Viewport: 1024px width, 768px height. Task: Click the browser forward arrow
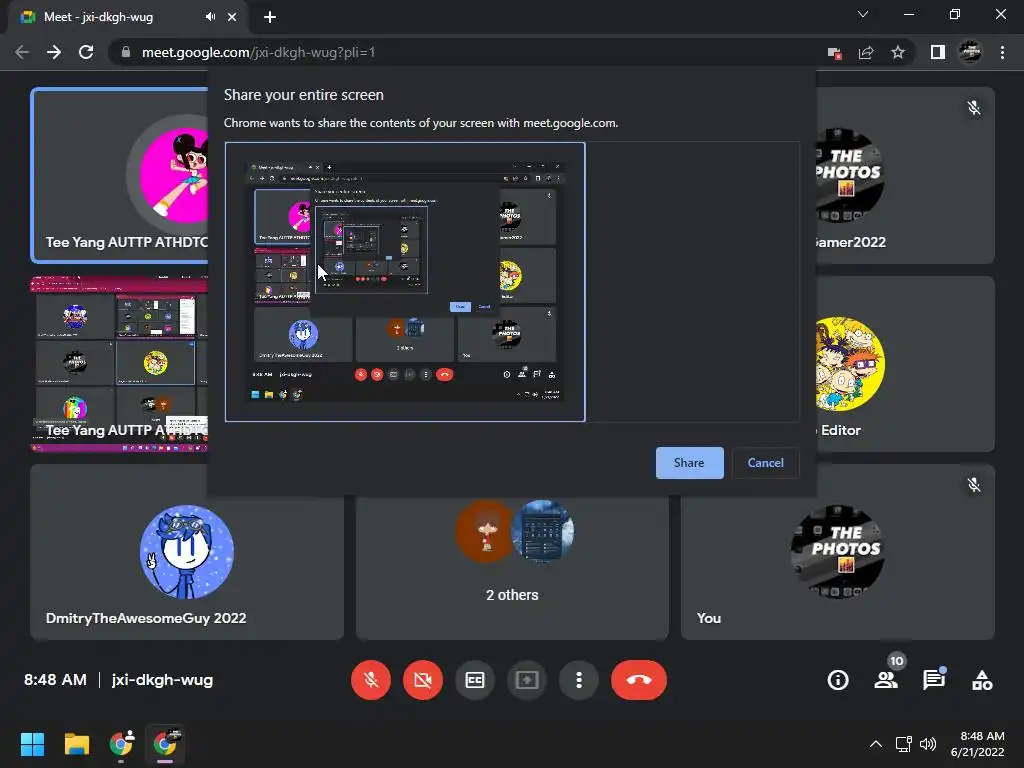54,52
